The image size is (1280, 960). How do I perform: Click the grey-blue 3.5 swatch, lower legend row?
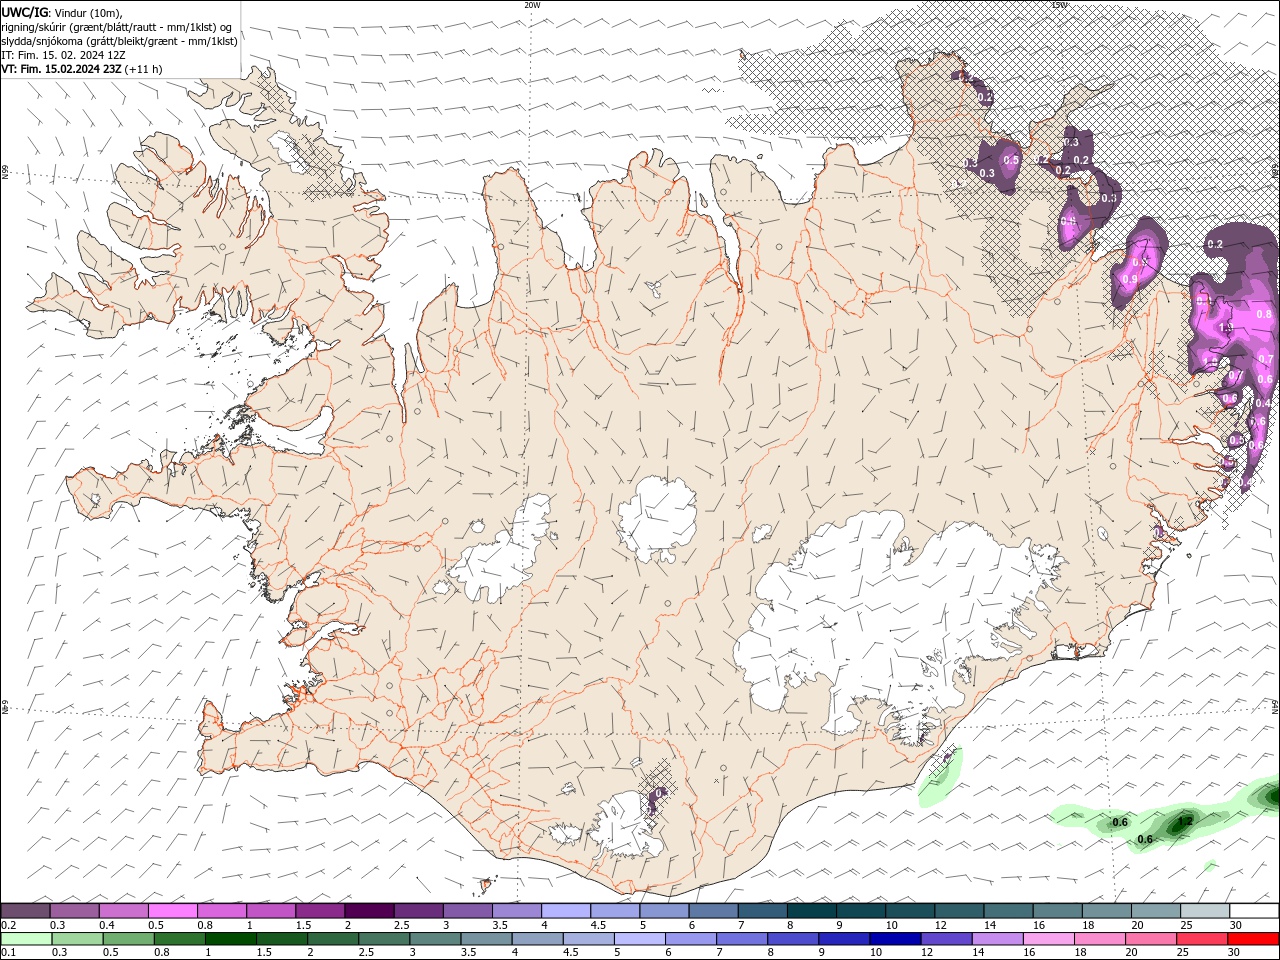(x=486, y=939)
